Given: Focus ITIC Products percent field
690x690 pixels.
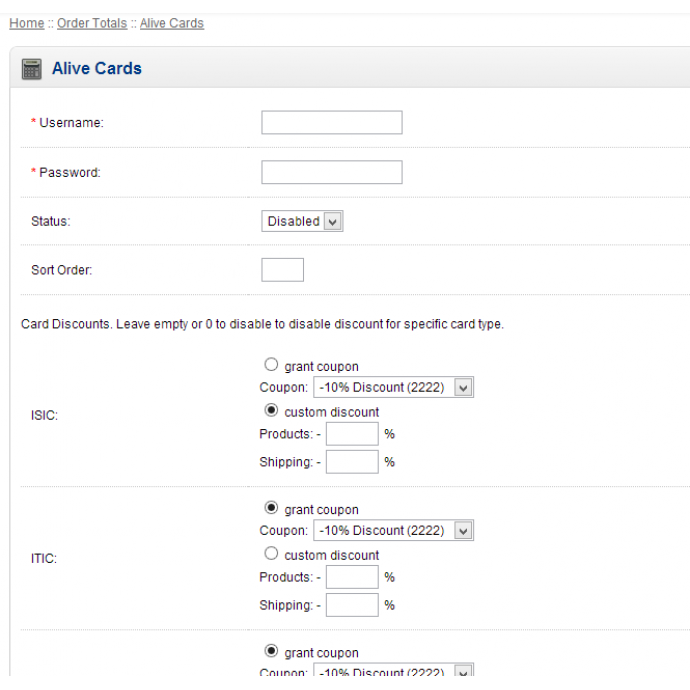Looking at the screenshot, I should 352,577.
